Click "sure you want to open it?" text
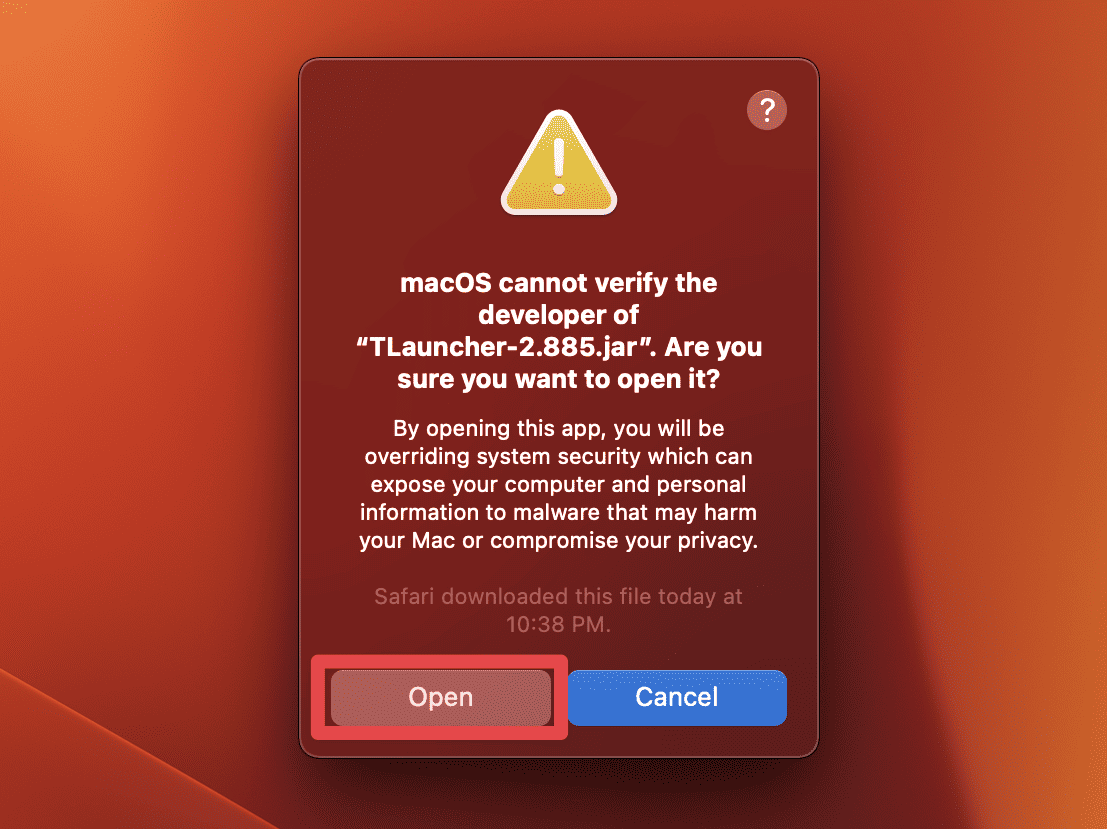 tap(558, 379)
